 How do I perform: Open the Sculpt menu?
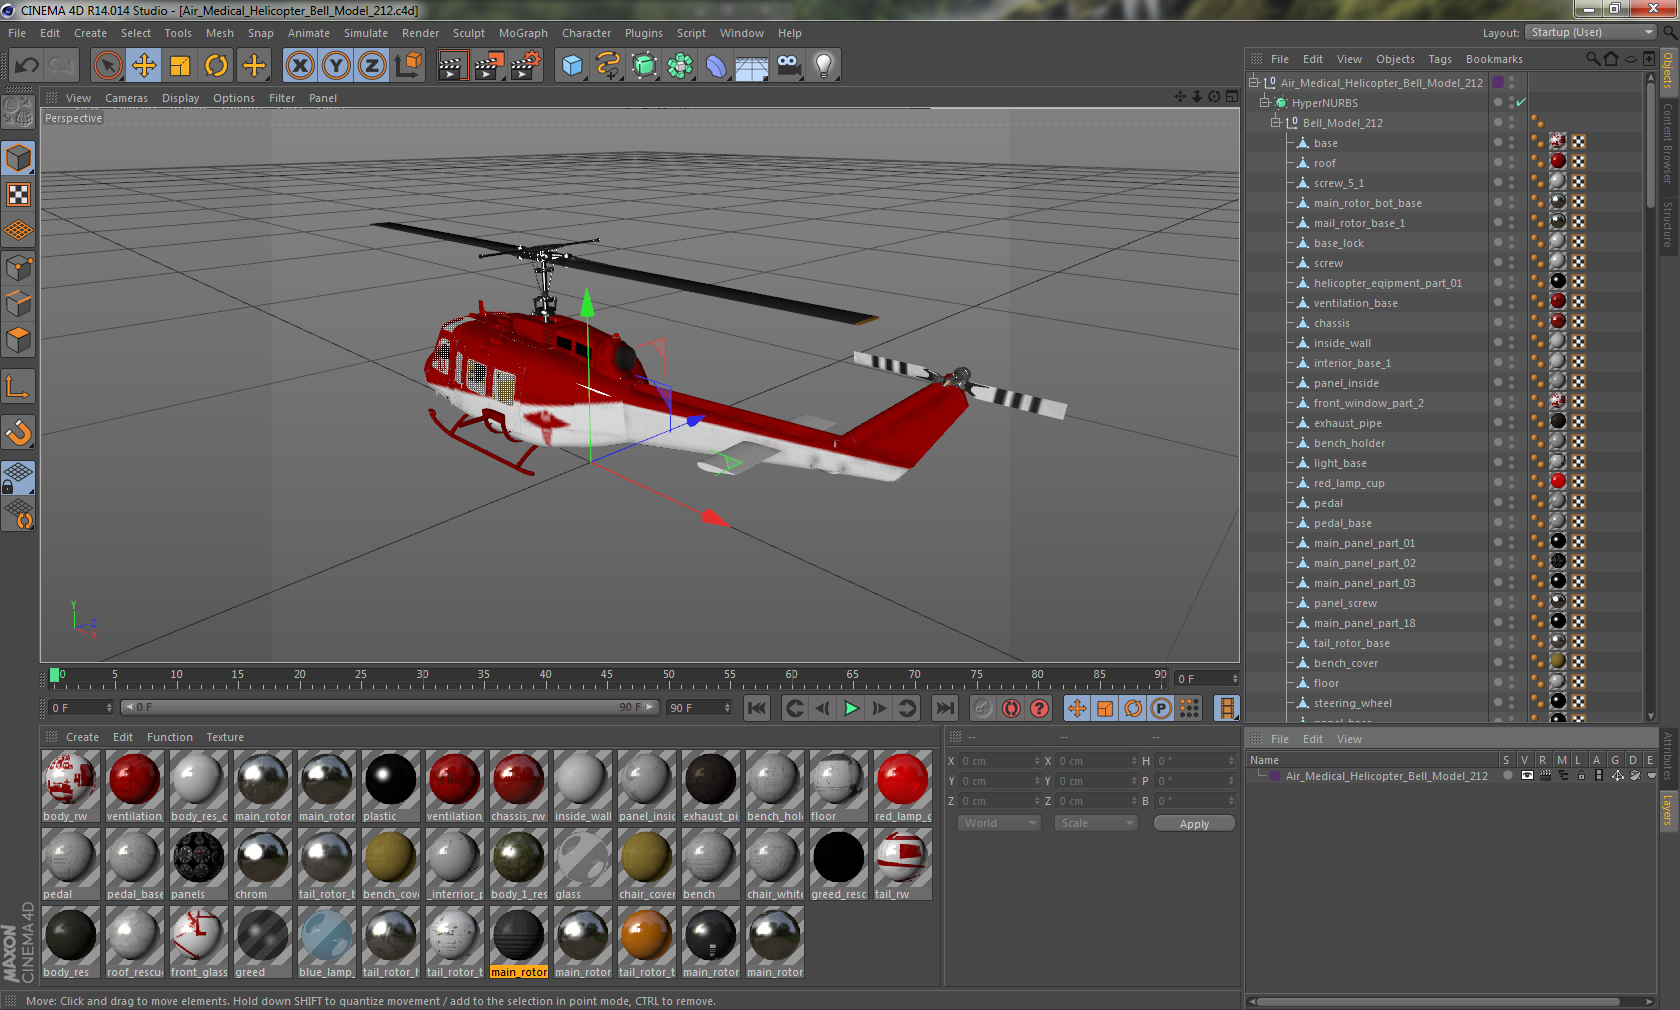point(469,33)
